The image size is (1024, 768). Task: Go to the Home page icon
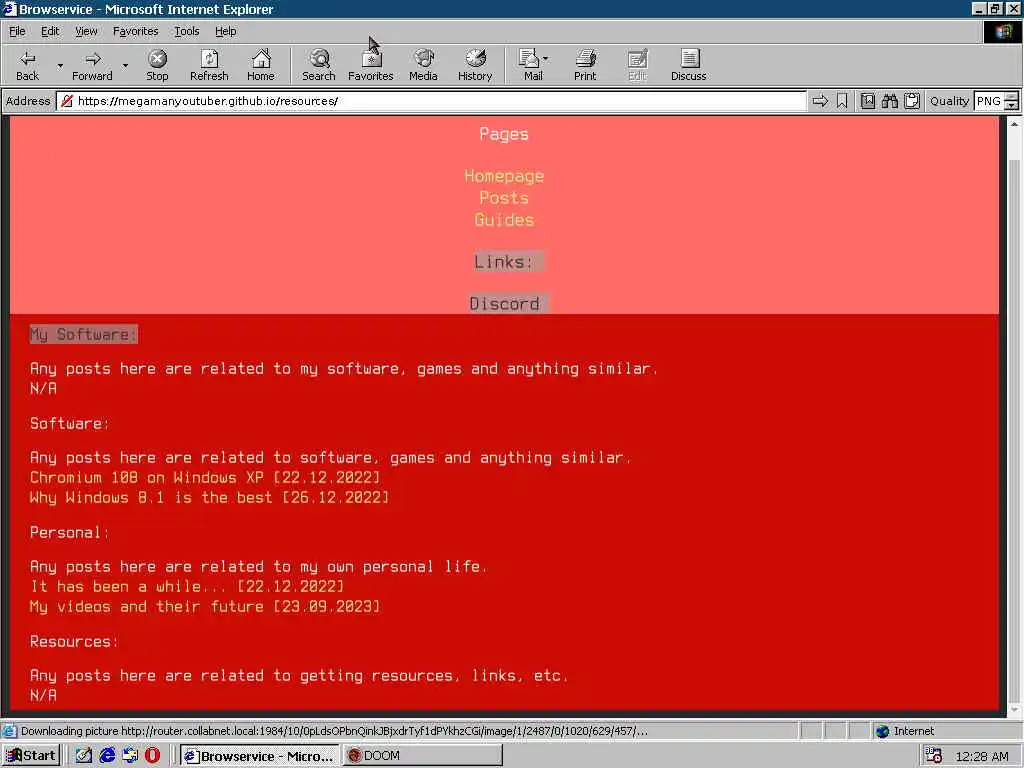261,65
